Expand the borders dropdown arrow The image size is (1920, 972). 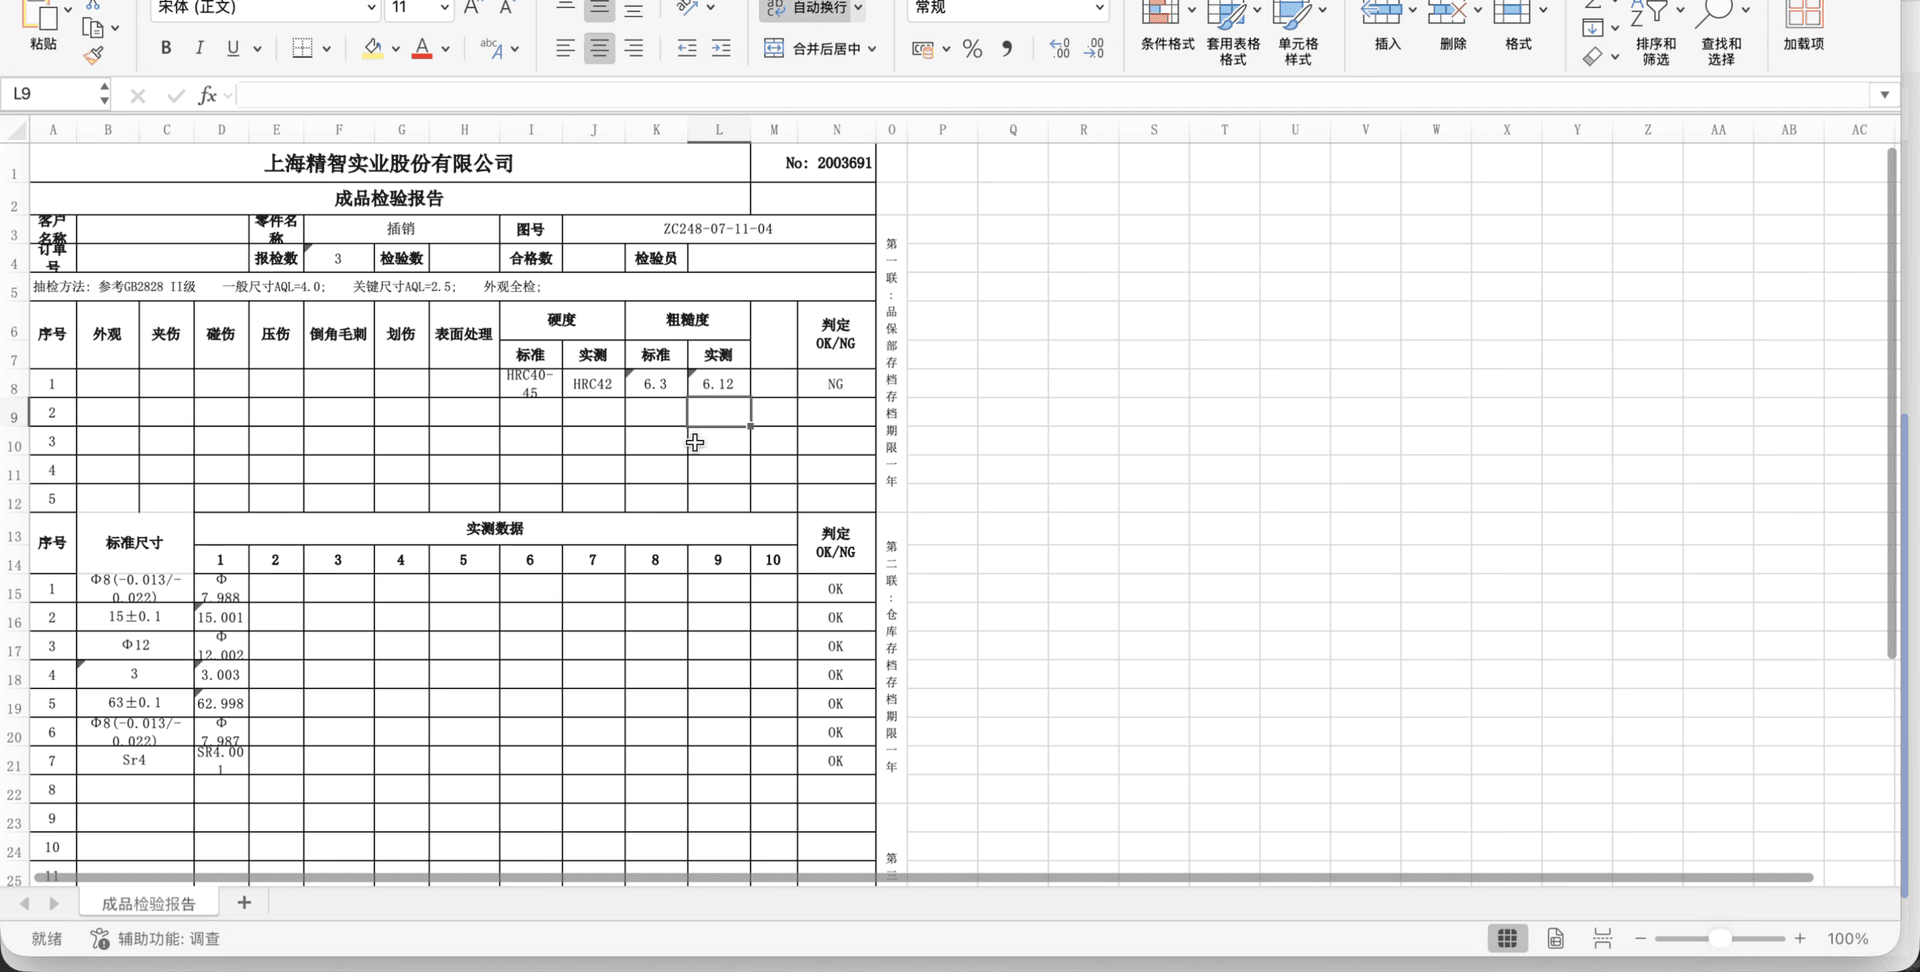326,49
